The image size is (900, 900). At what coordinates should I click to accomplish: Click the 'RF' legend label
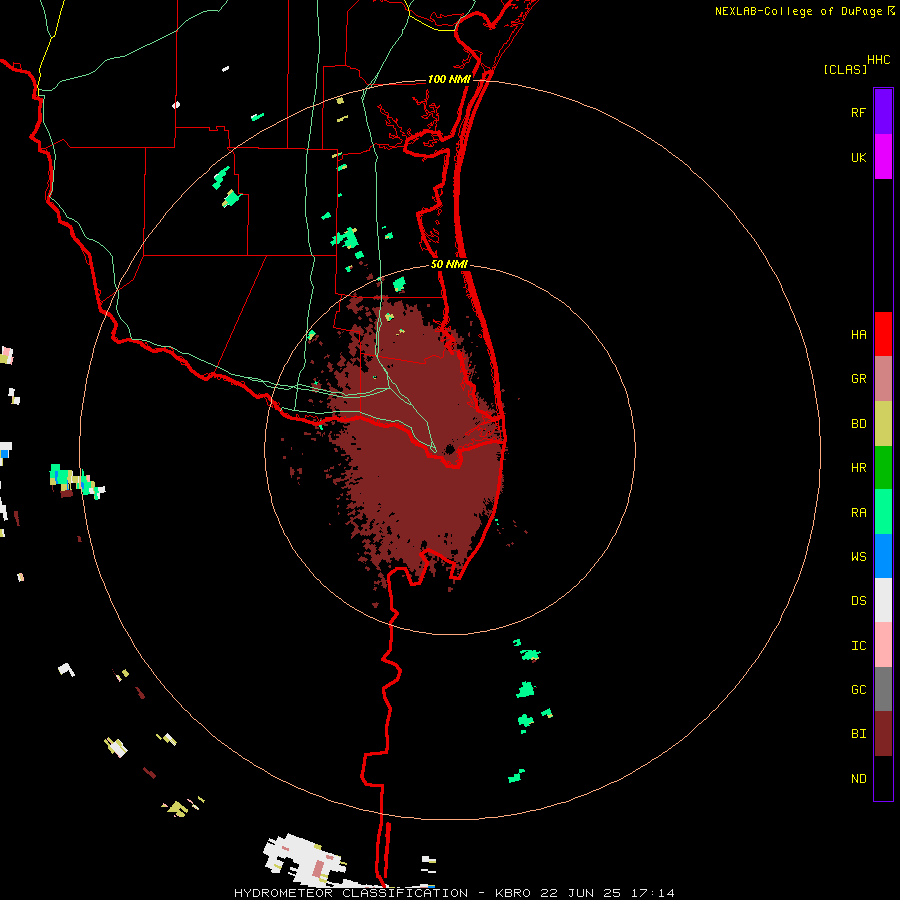point(859,113)
